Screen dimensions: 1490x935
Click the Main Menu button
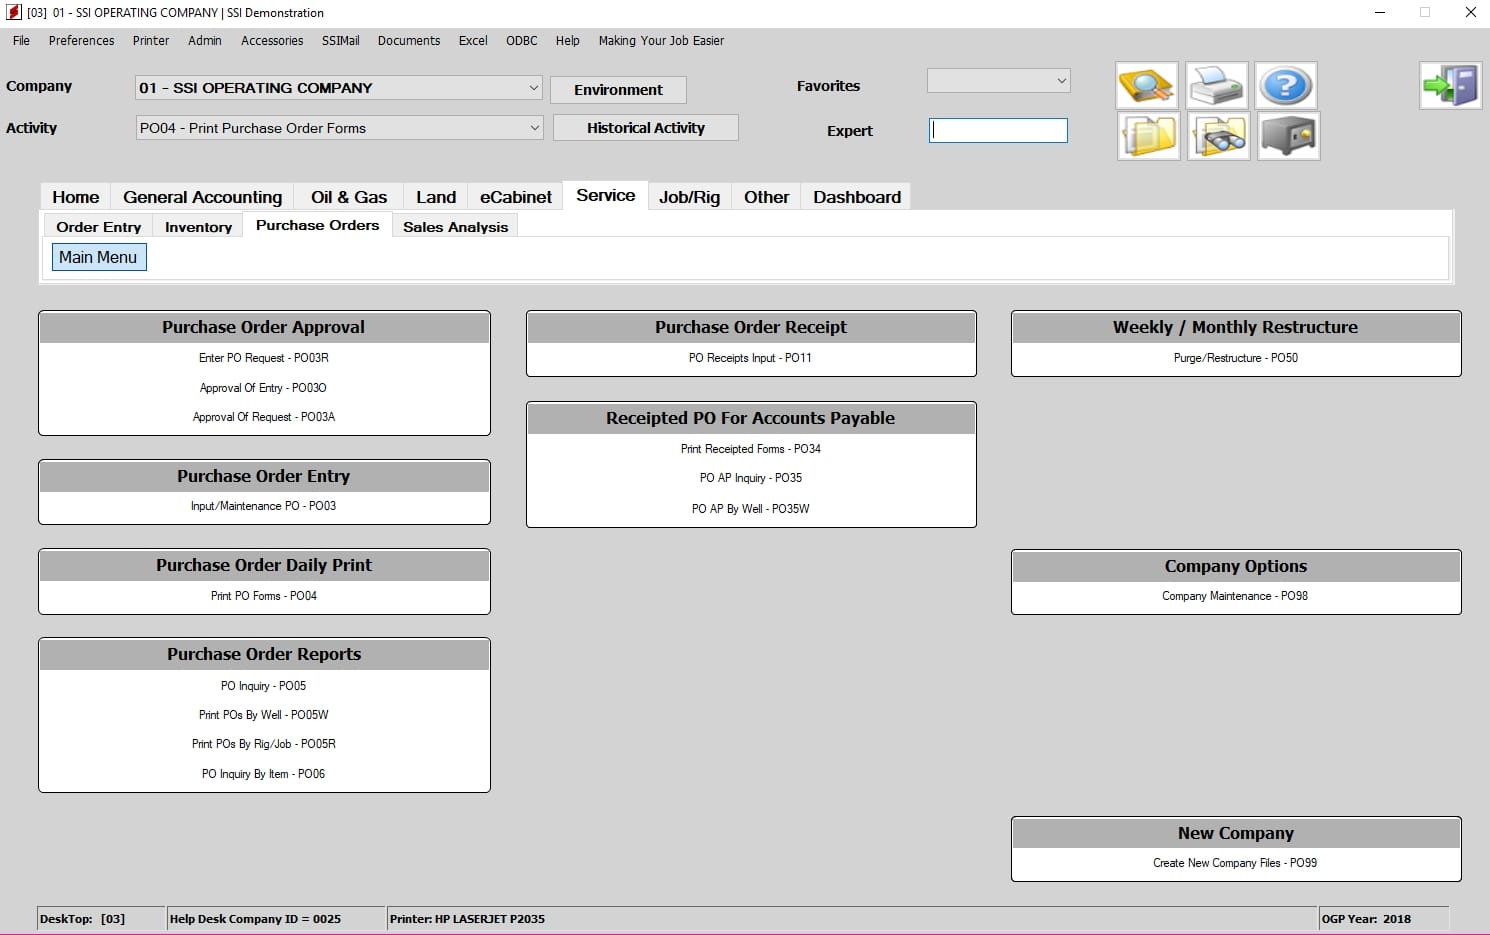(x=98, y=257)
